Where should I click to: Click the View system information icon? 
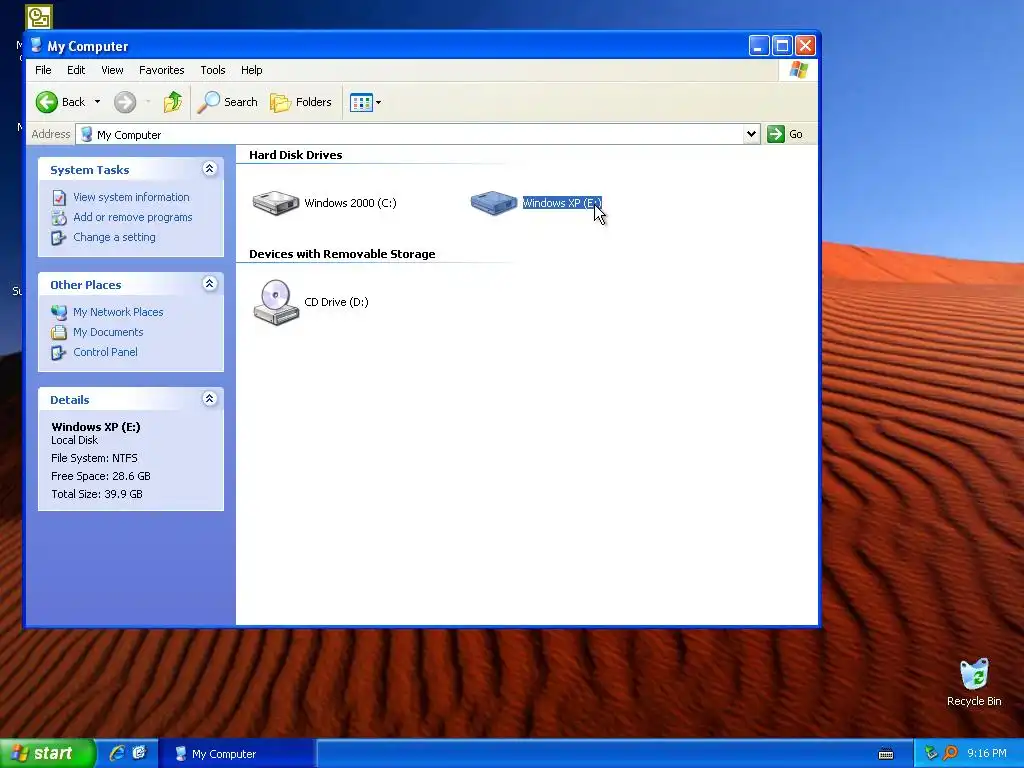[x=59, y=197]
